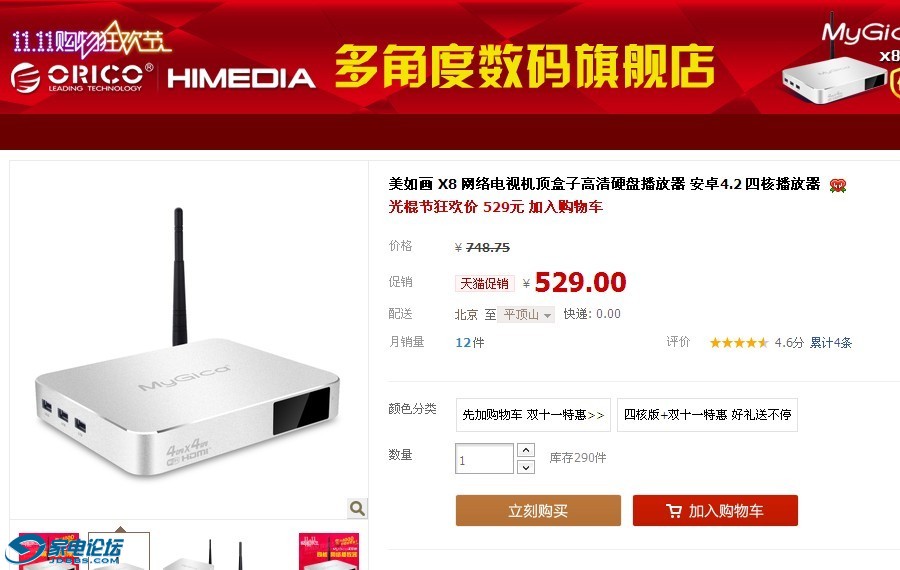Image resolution: width=900 pixels, height=570 pixels.
Task: Click the 11.11 shopping festival logo
Action: (90, 39)
